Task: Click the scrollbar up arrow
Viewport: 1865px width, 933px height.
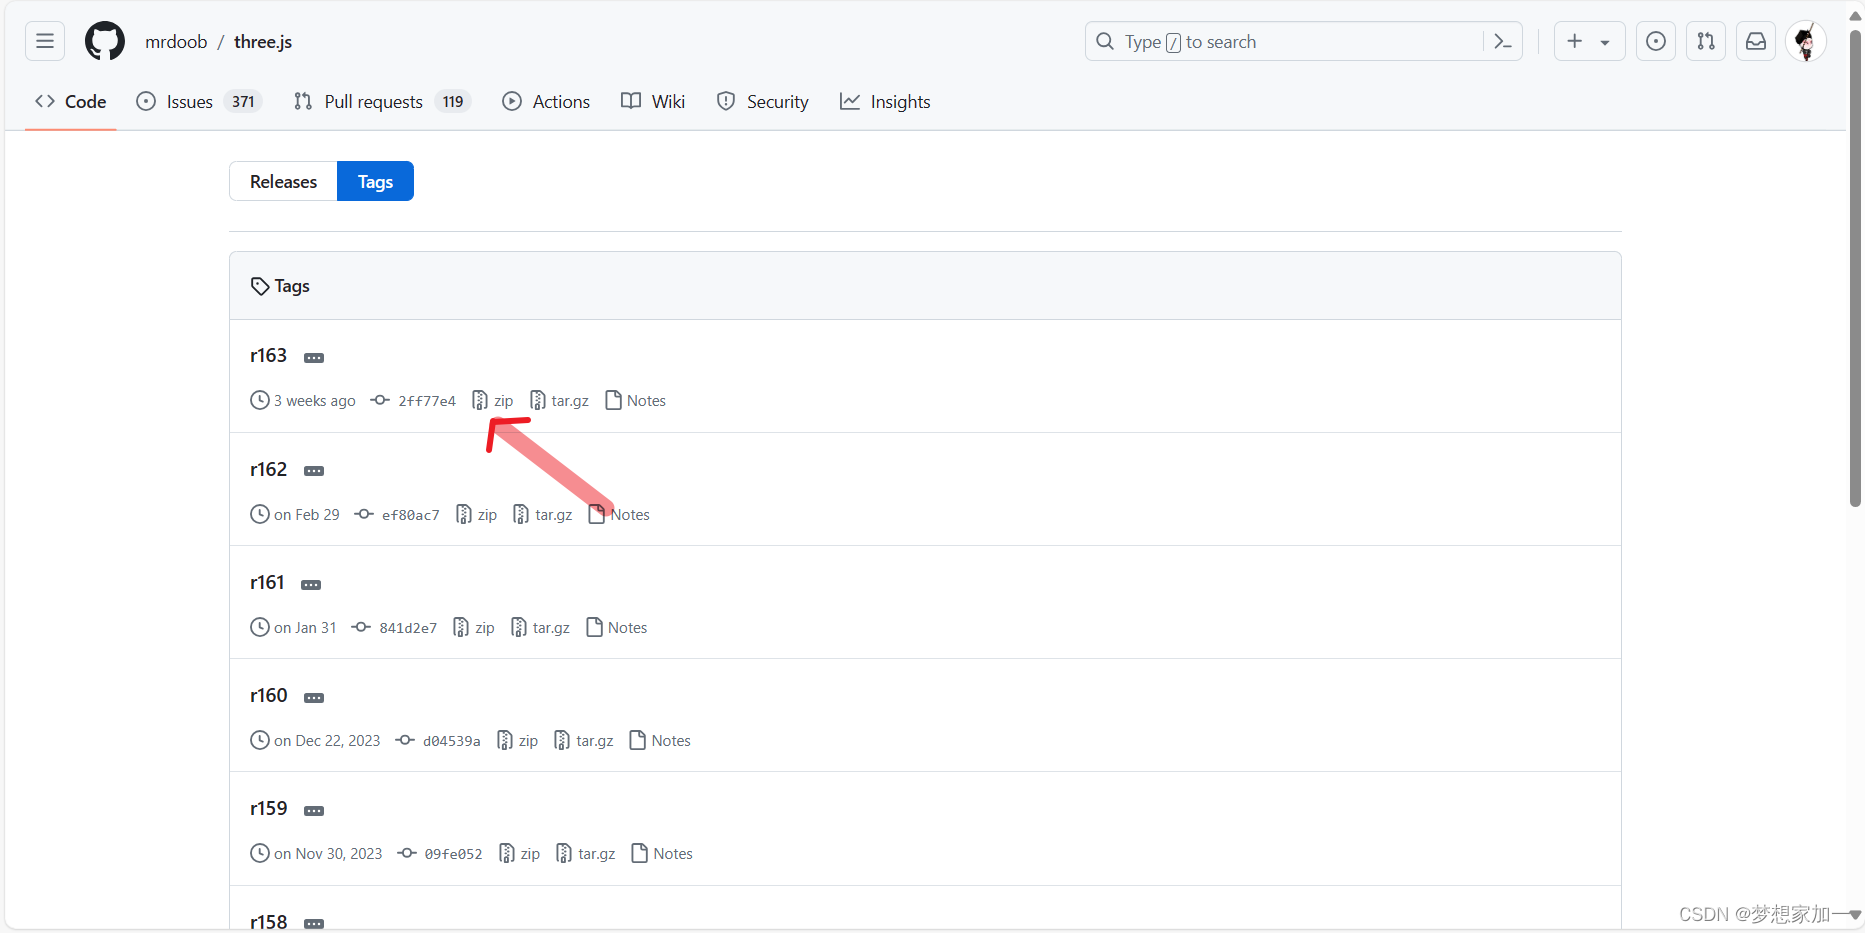Action: click(1855, 15)
